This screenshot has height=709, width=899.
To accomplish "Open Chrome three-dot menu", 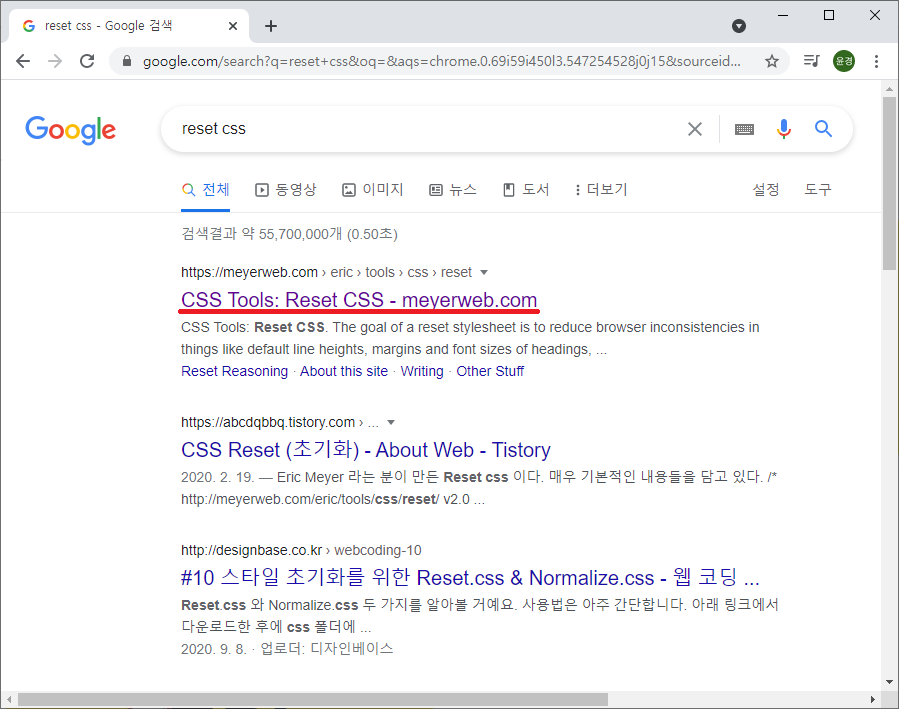I will click(876, 61).
